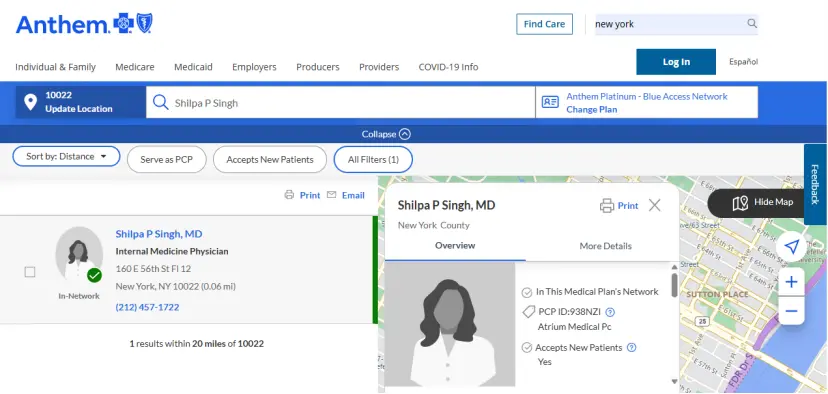828x394 pixels.
Task: Click the PCP ID help question icon
Action: pyautogui.click(x=610, y=312)
